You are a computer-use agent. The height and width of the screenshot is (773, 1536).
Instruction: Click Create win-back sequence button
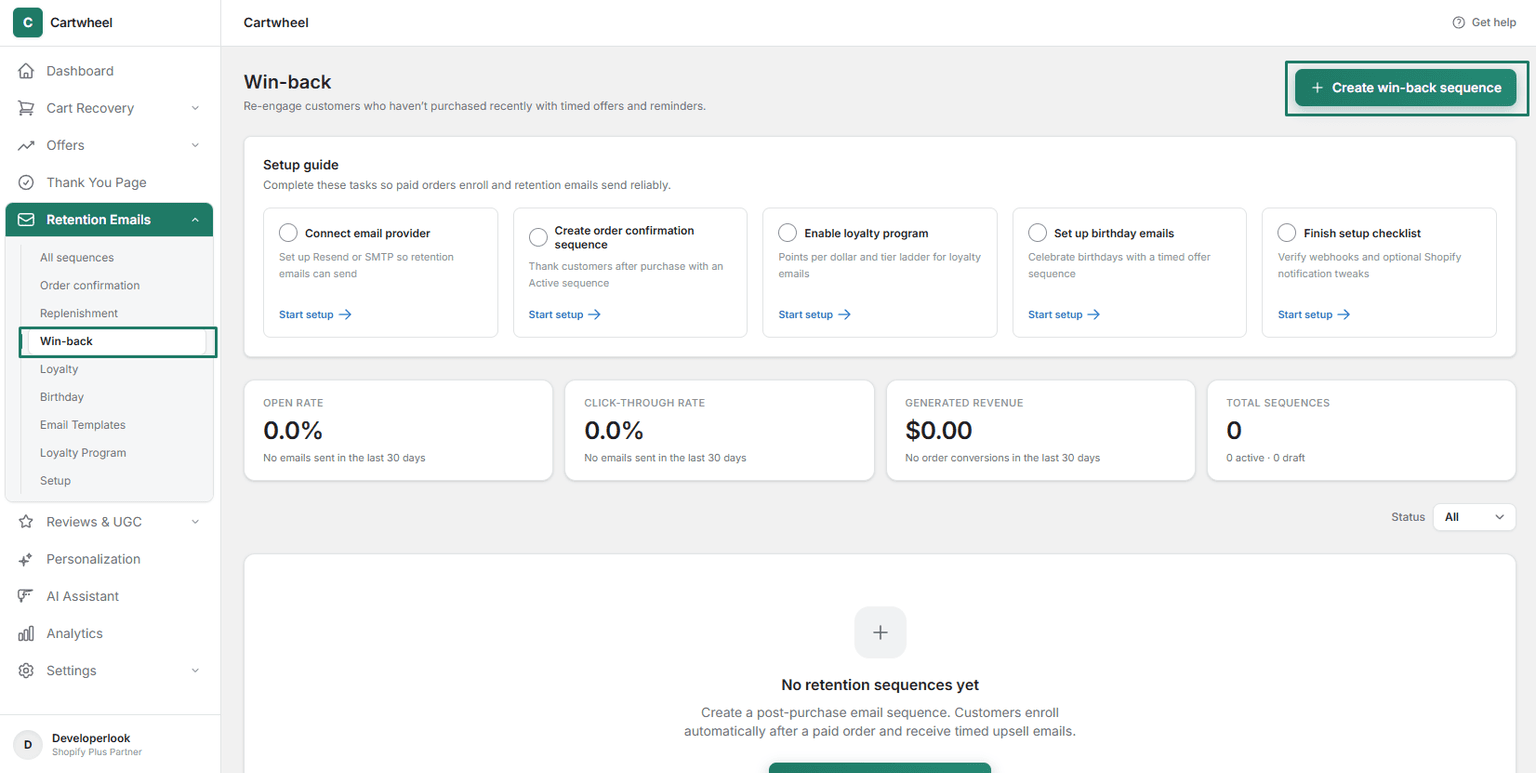click(1406, 88)
